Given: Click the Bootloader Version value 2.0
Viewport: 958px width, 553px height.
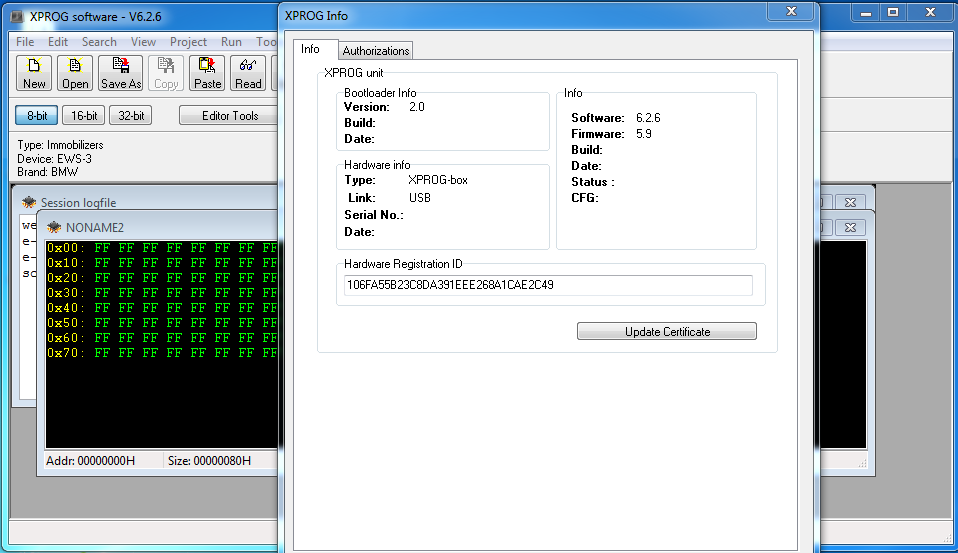Looking at the screenshot, I should (417, 107).
